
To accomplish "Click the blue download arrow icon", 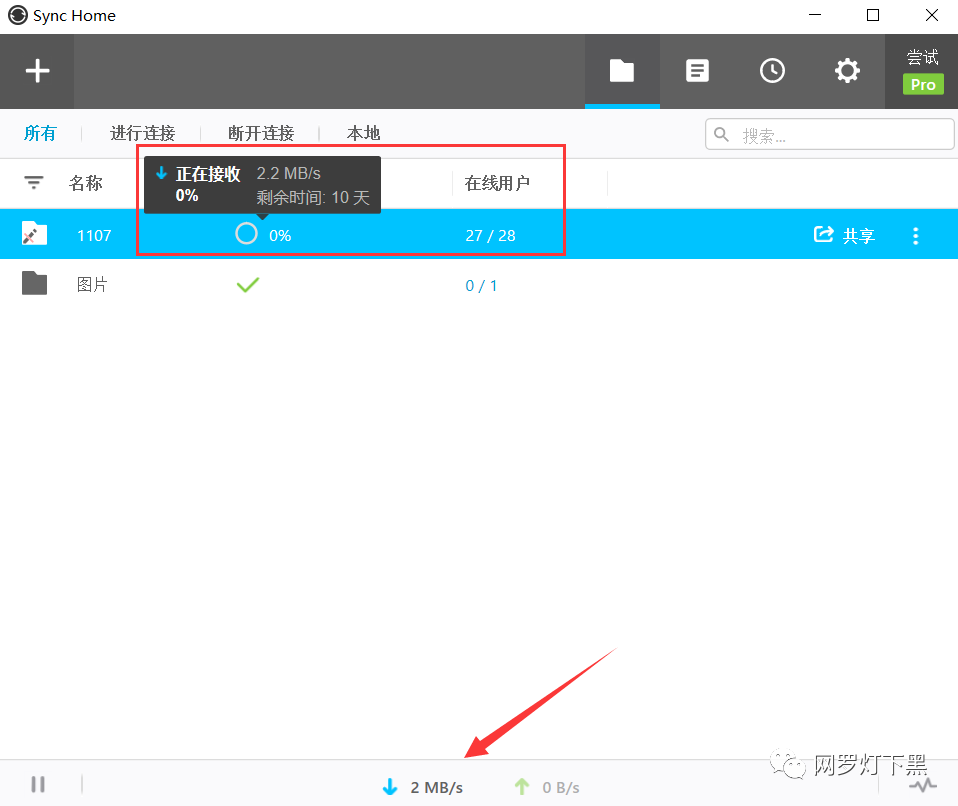I will pos(390,786).
